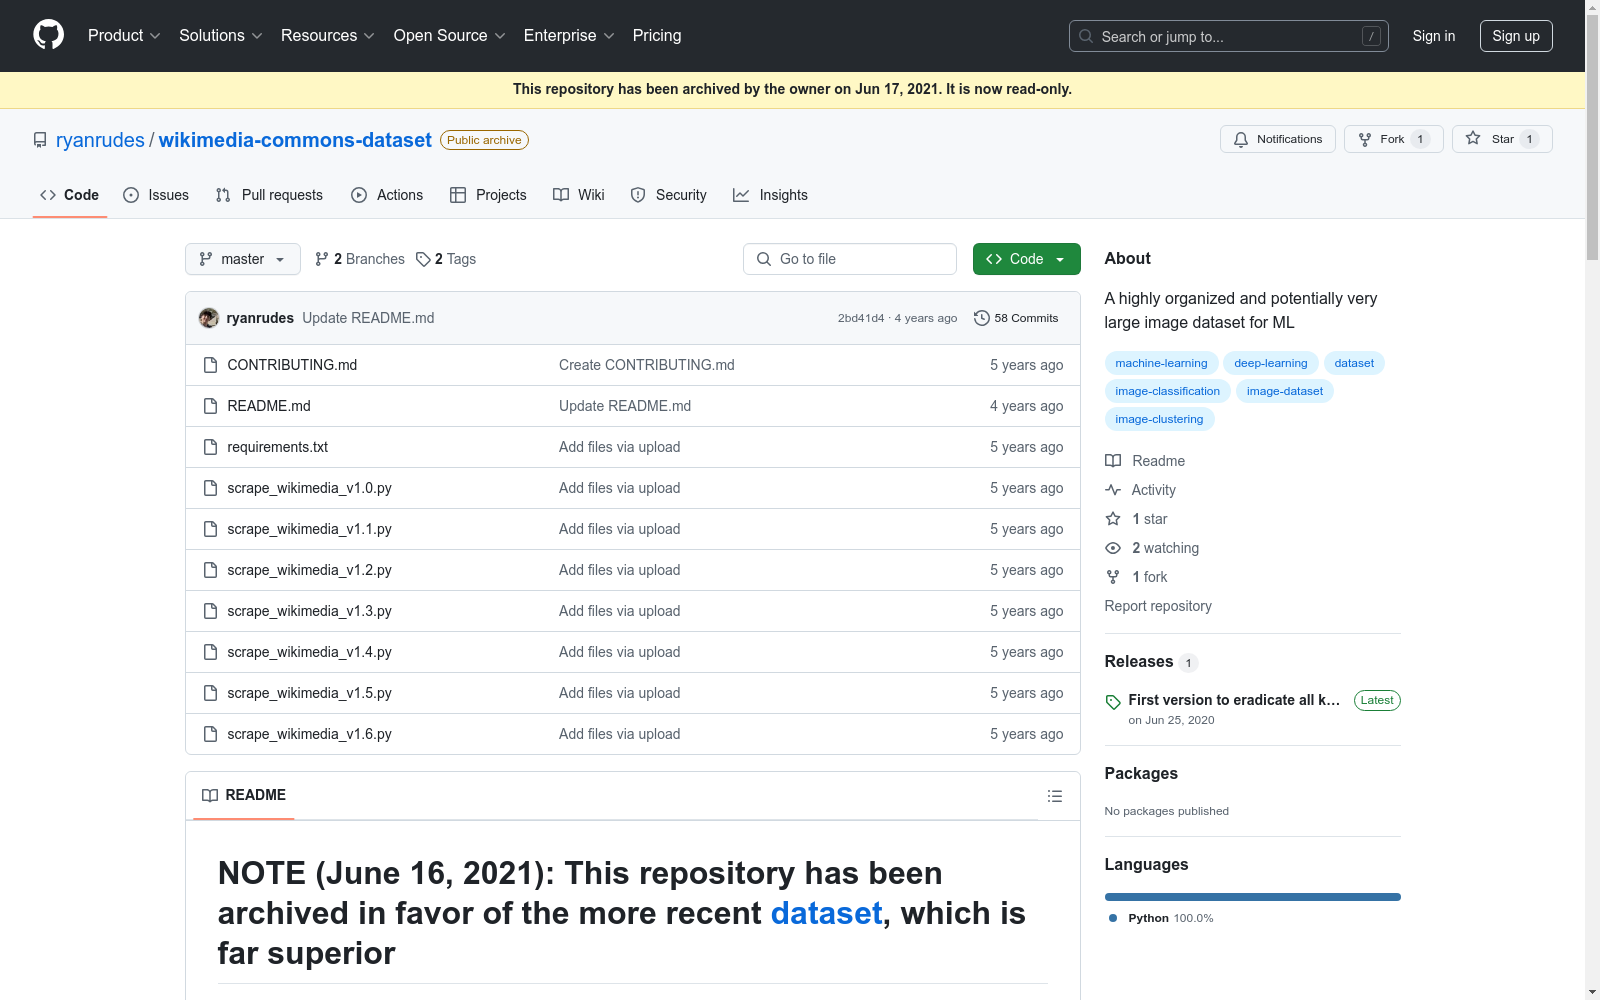Open the master branch selector dropdown

coord(243,259)
